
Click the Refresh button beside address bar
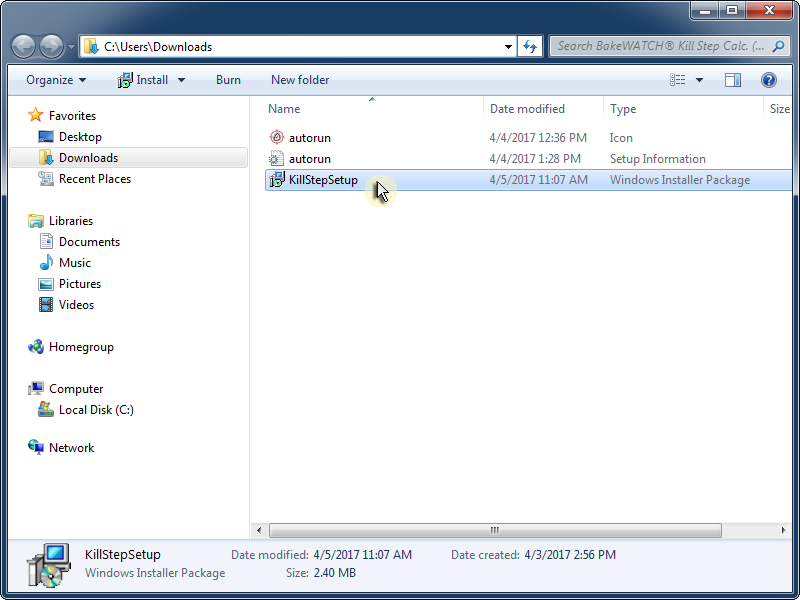pos(530,46)
